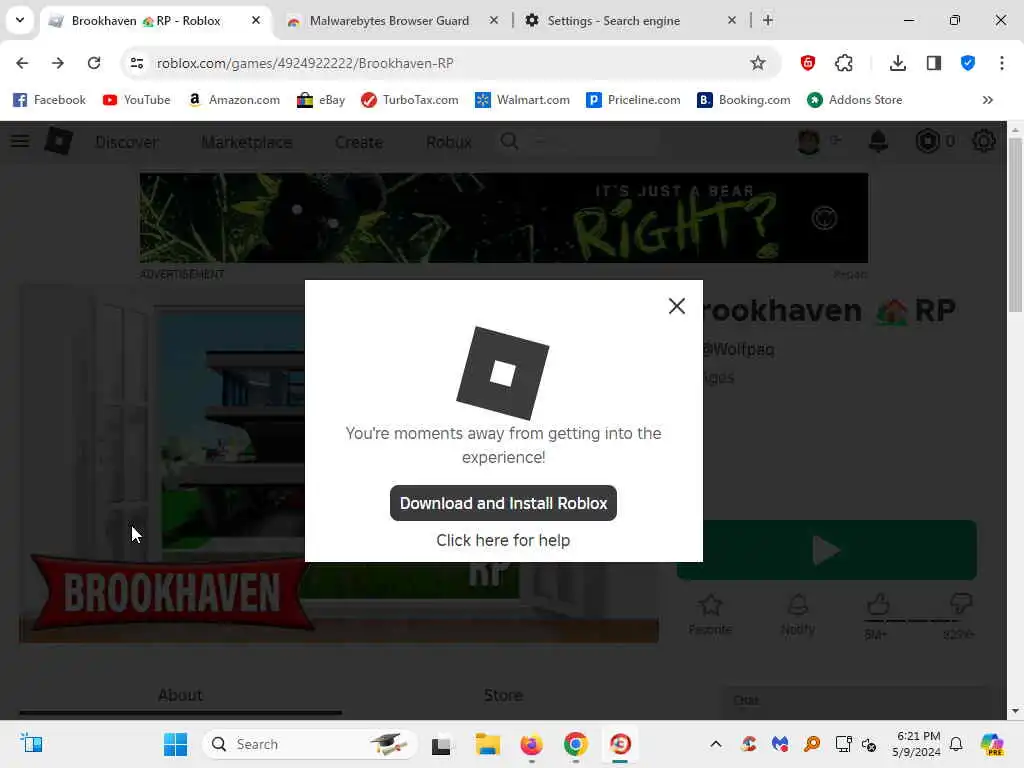Image resolution: width=1024 pixels, height=768 pixels.
Task: Open File Explorer from taskbar
Action: pos(487,744)
